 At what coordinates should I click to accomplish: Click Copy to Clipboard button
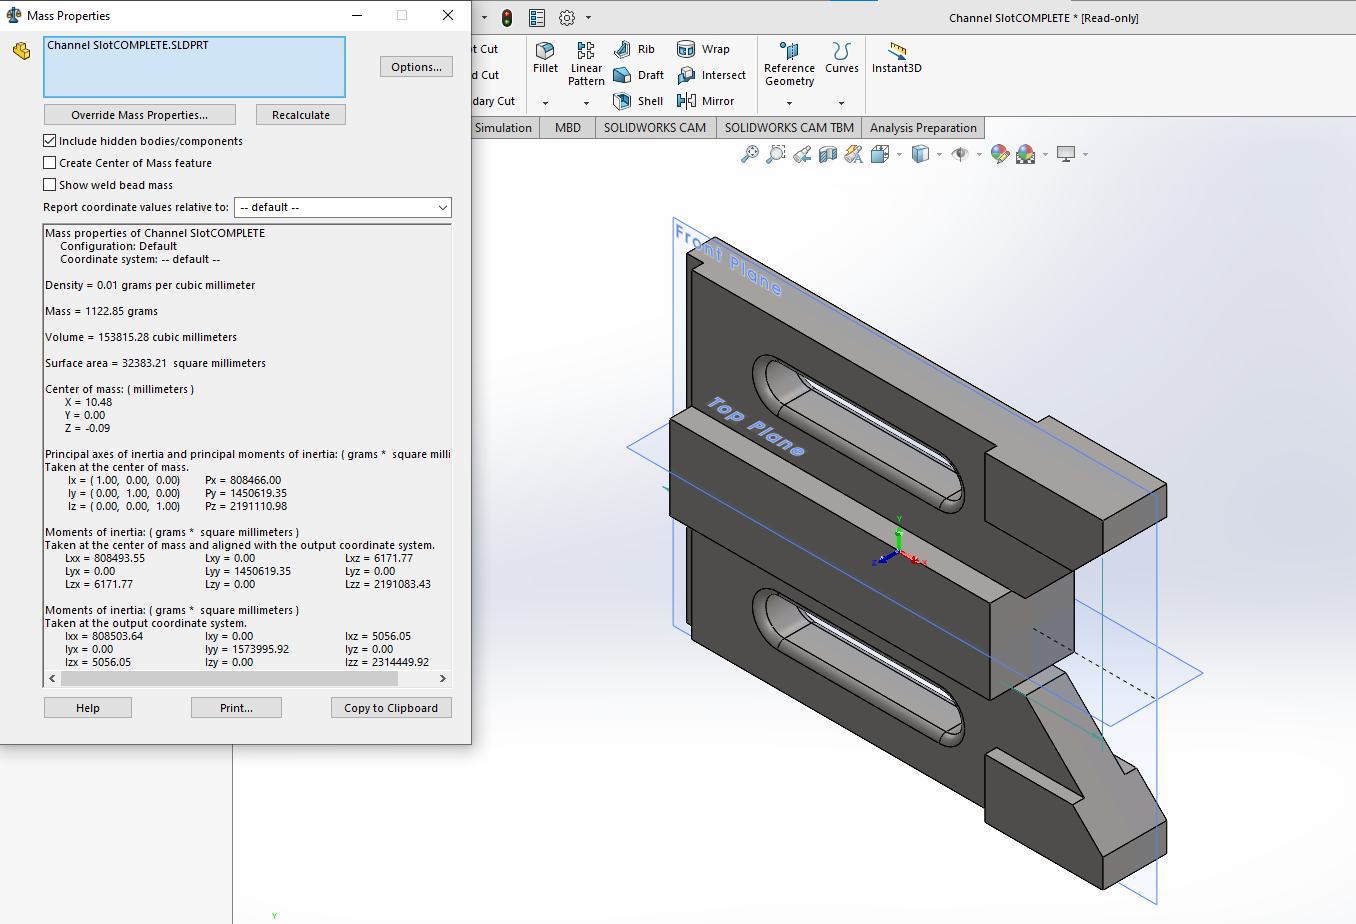pos(391,708)
